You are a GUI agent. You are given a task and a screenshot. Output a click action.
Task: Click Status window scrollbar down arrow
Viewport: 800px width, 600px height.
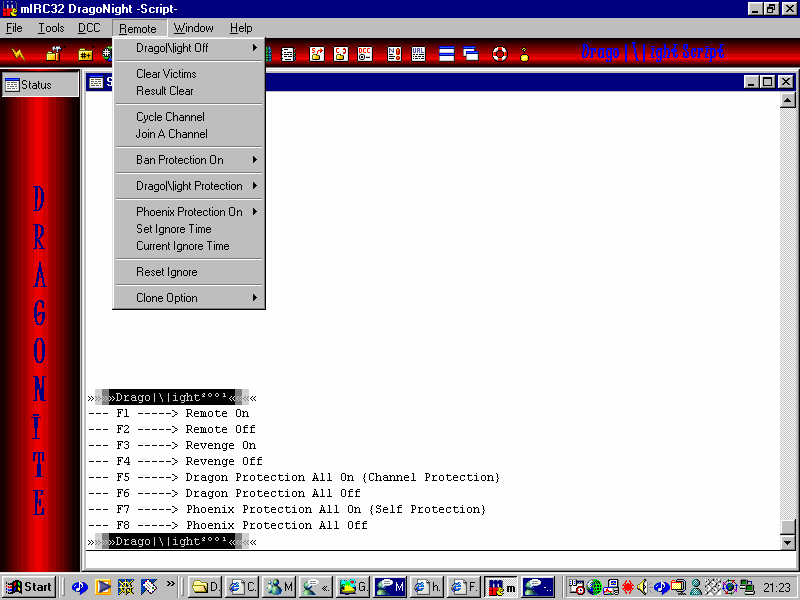coord(788,543)
